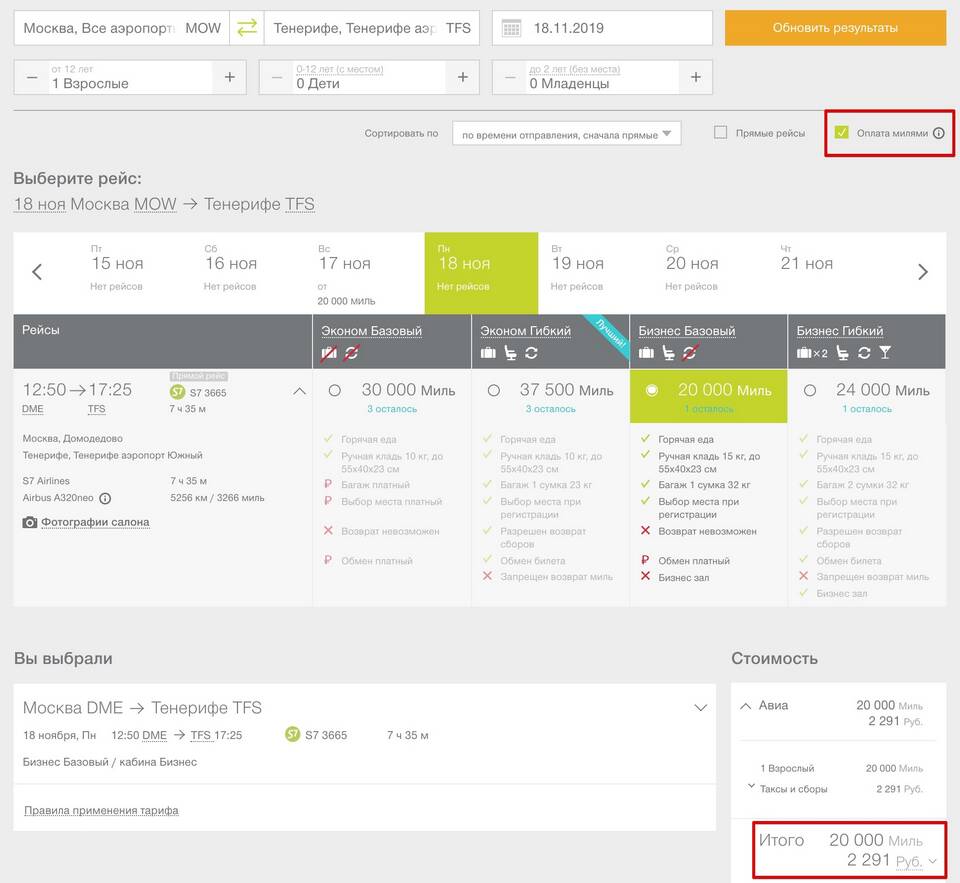This screenshot has height=883, width=960.
Task: Click info icon next to Оплата милями
Action: [938, 133]
